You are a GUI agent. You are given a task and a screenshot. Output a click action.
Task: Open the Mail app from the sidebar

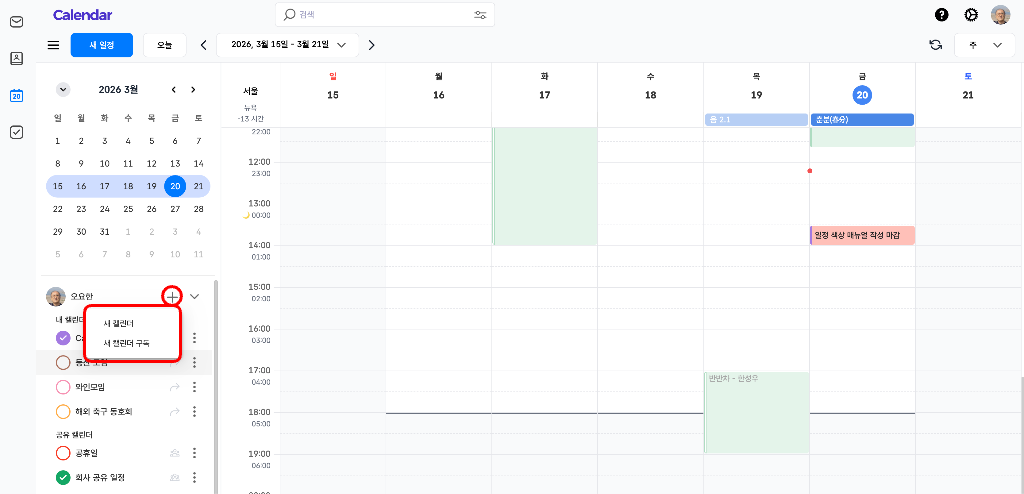[16, 22]
